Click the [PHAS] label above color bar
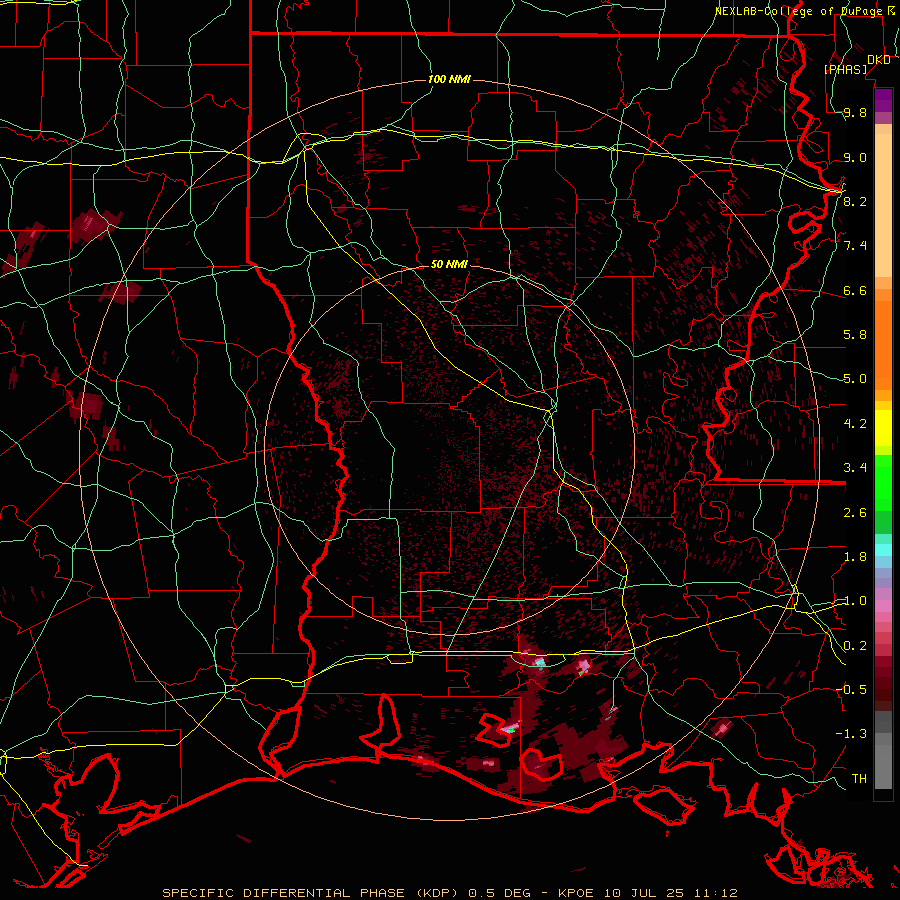Screen dimensions: 900x900 tap(845, 70)
